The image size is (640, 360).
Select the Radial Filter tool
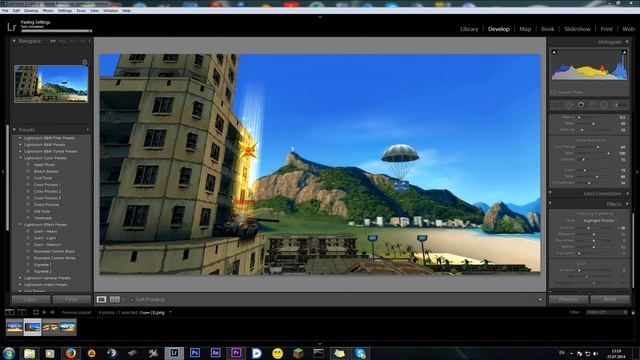coord(604,105)
